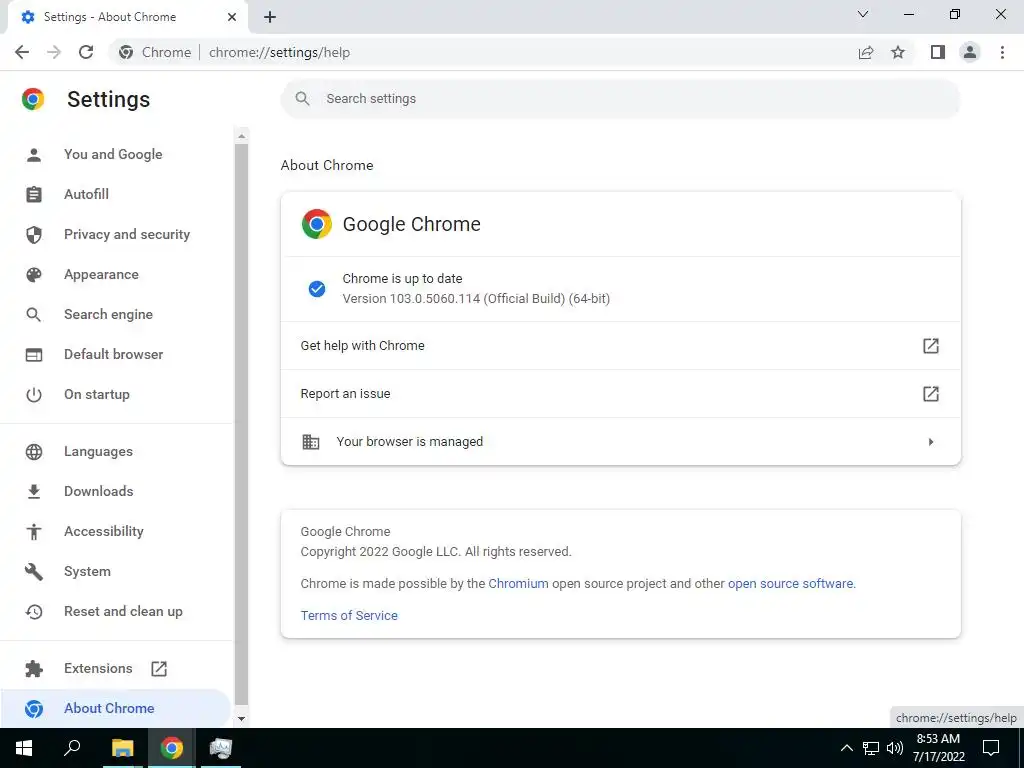This screenshot has height=768, width=1024.
Task: Click the Extensions puzzle piece icon
Action: coord(33,669)
